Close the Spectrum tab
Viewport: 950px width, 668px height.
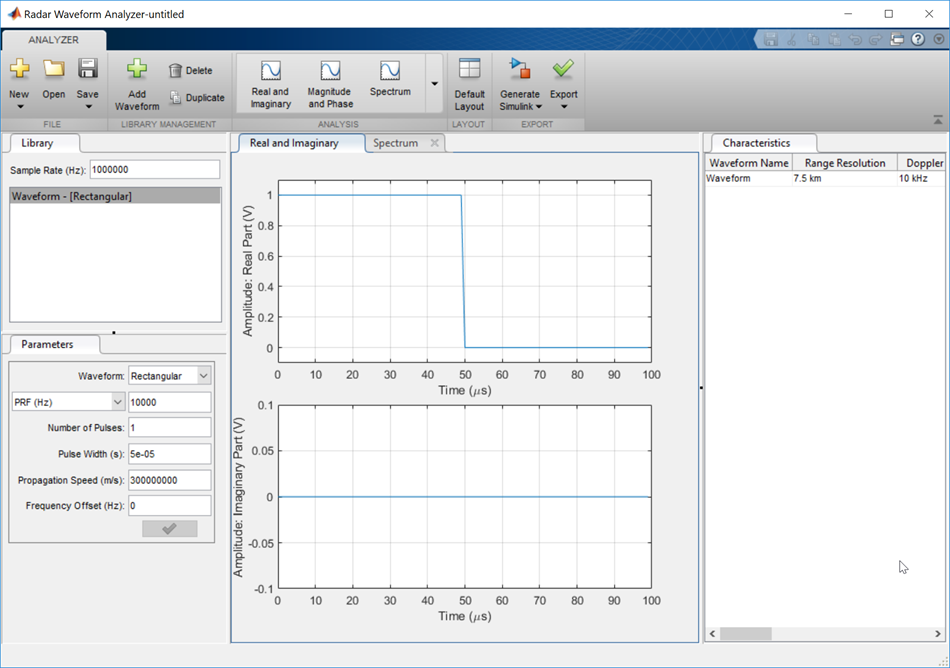[x=434, y=143]
